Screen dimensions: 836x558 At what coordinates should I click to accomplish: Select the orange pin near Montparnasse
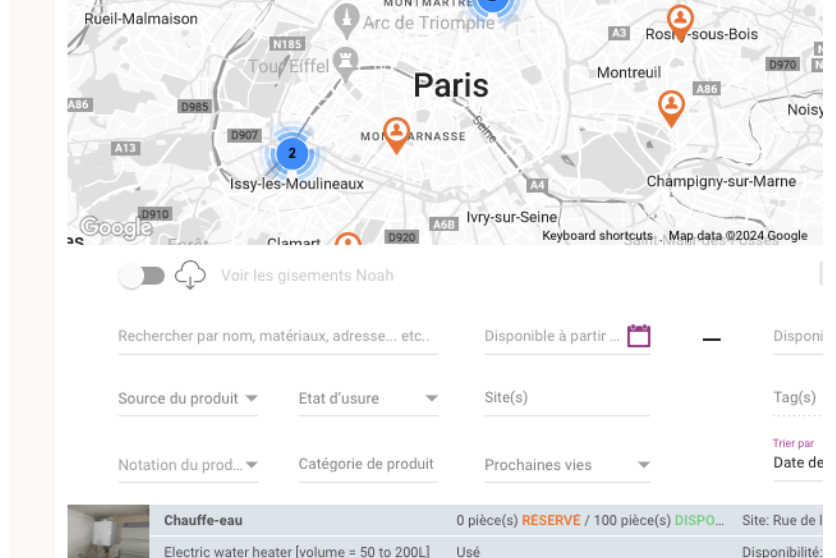click(396, 135)
